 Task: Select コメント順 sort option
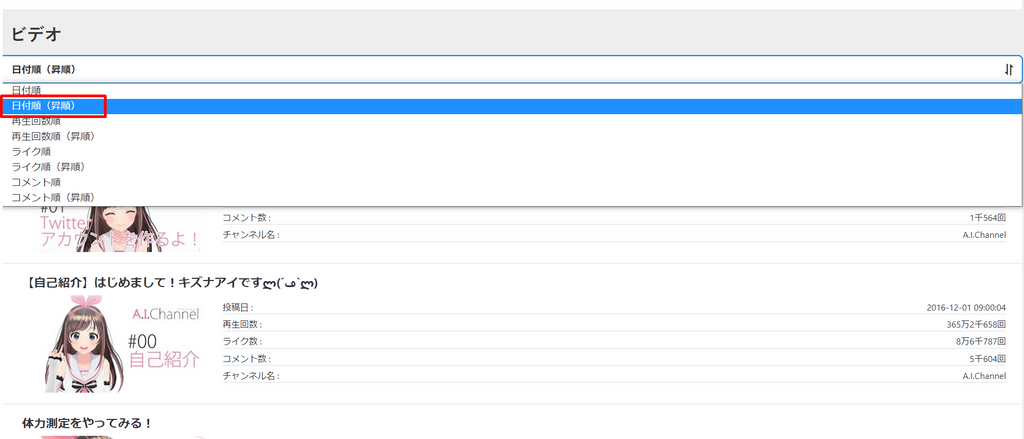tap(36, 182)
